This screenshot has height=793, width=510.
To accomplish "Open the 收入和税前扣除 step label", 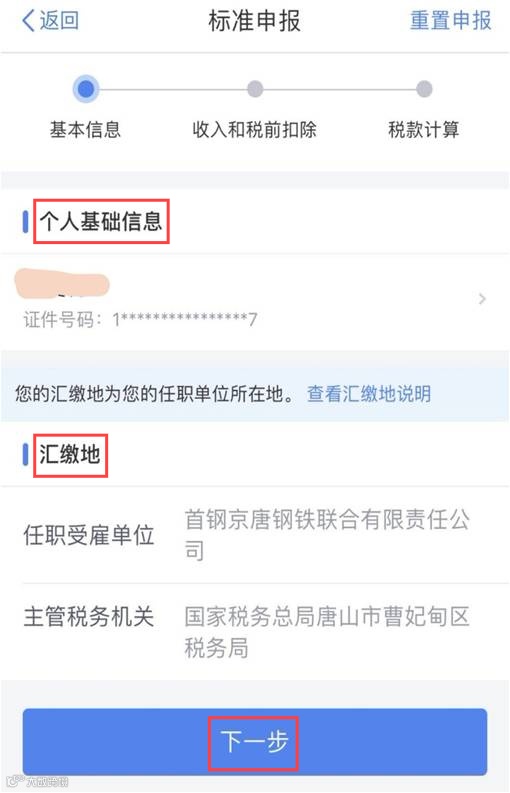I will click(x=254, y=130).
